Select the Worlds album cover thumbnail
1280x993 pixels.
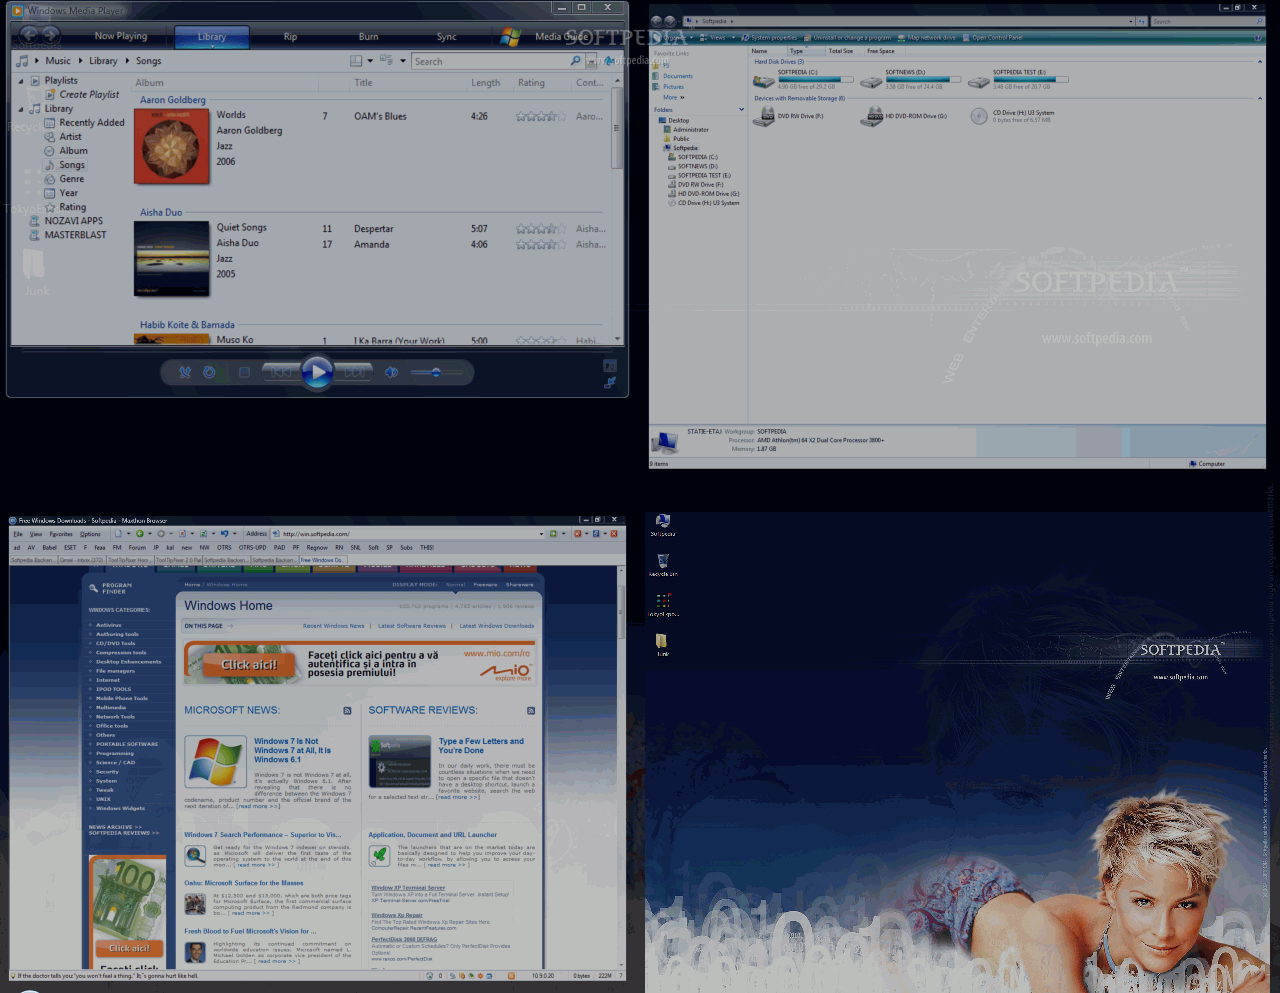172,147
